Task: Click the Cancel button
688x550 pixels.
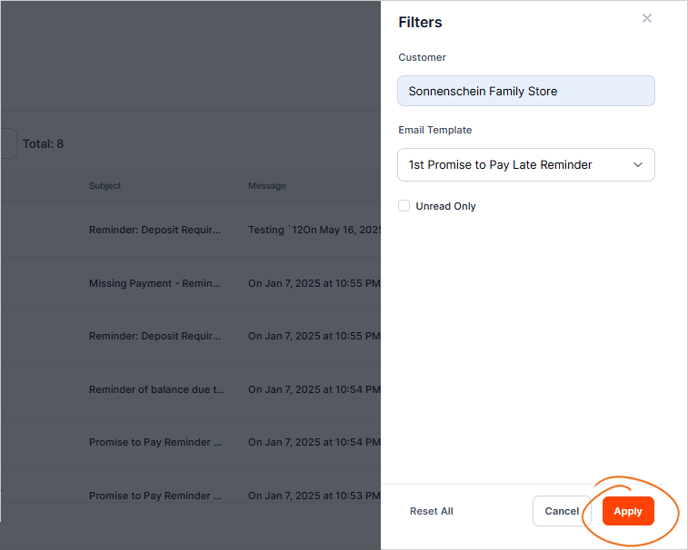Action: 561,511
